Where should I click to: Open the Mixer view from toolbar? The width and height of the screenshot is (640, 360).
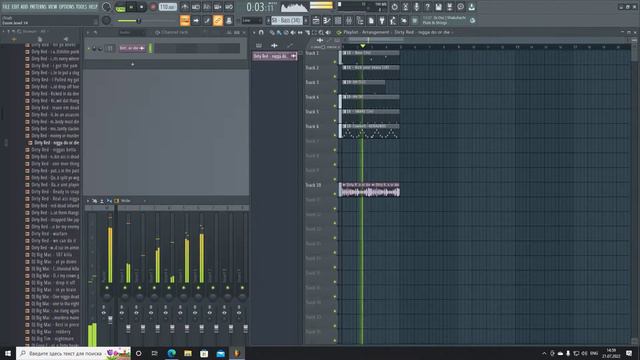point(349,20)
